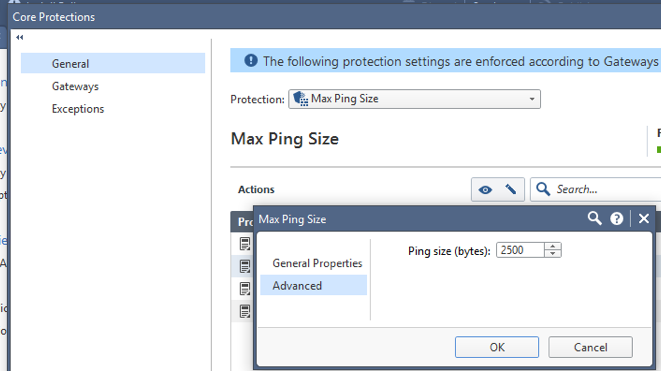Click OK to confirm ping size

pyautogui.click(x=497, y=347)
